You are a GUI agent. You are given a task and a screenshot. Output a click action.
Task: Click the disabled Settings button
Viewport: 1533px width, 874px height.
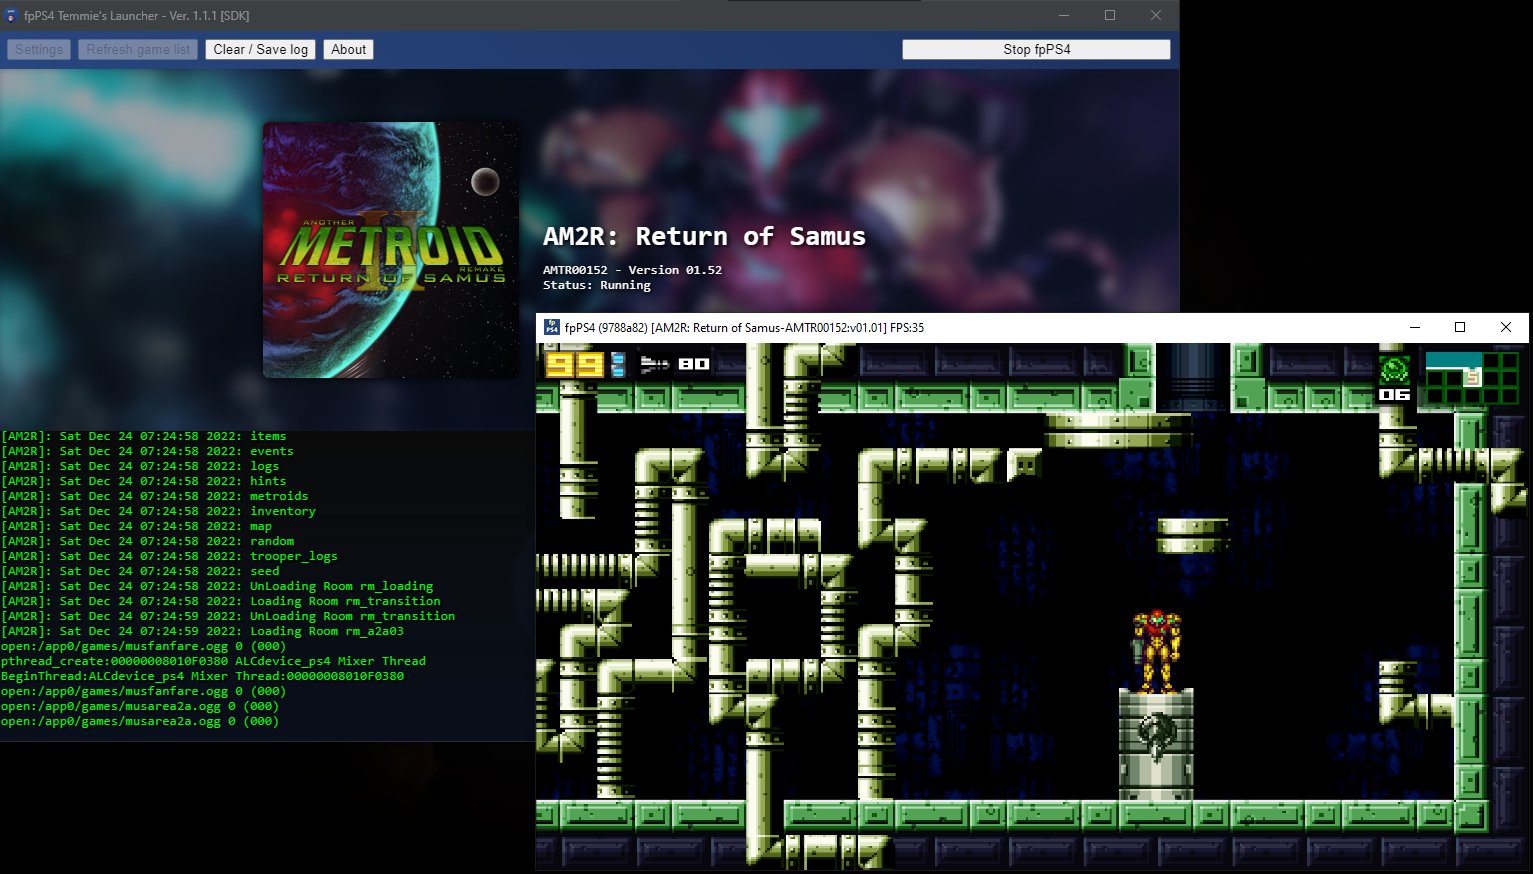[39, 49]
